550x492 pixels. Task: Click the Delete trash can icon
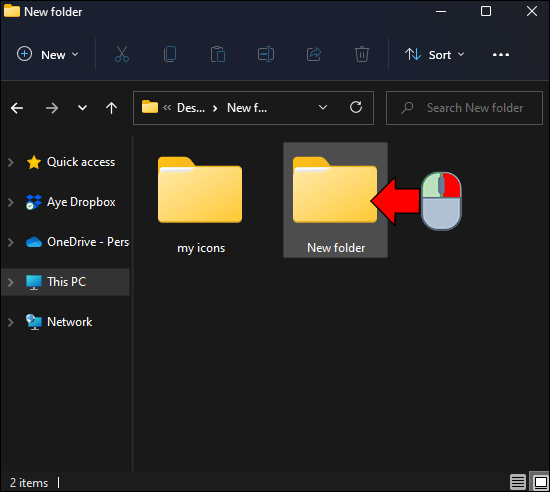pos(362,54)
